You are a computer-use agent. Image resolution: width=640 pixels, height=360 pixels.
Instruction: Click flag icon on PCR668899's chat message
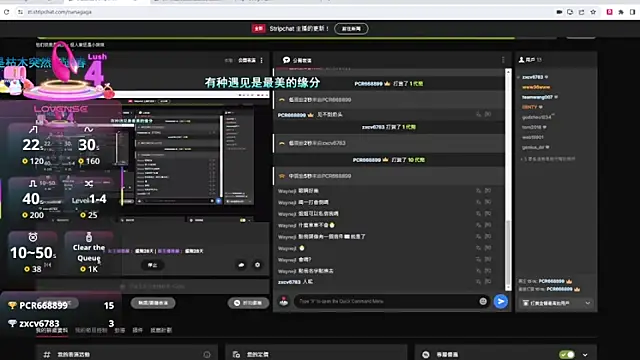488,115
